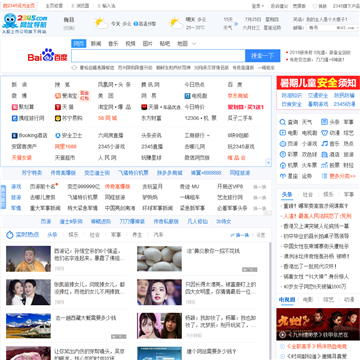The image size is (360, 360).
Task: Click the heart favorites icon in top bar
Action: [315, 6]
